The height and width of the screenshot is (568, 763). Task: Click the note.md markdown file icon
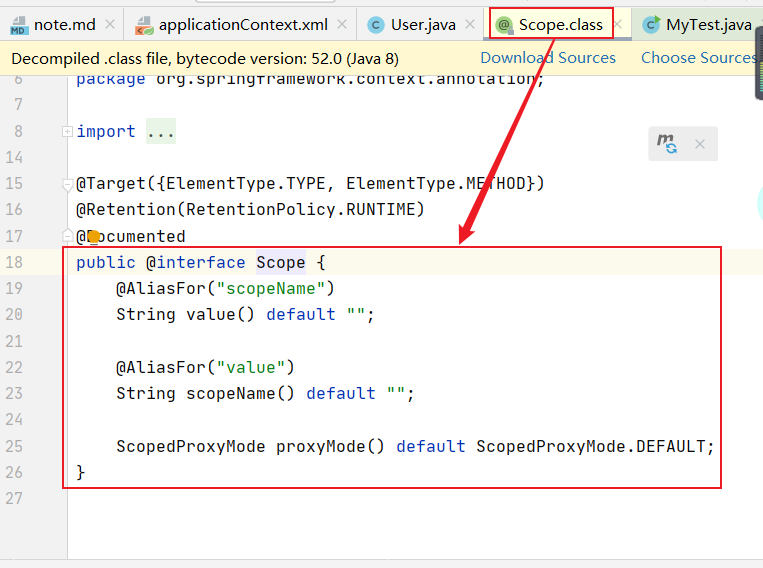(x=19, y=24)
